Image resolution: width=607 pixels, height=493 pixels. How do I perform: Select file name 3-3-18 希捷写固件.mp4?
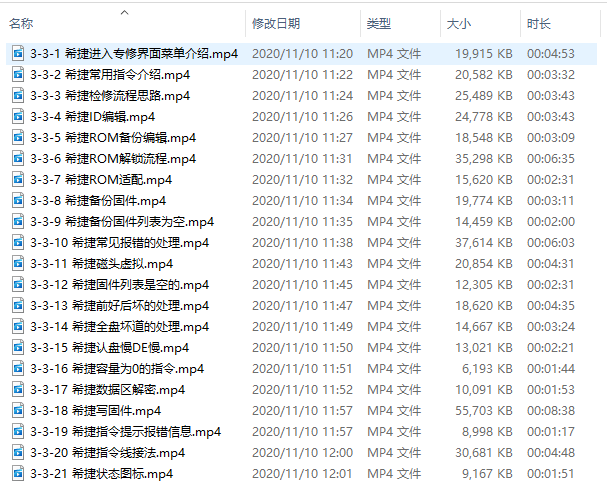96,411
